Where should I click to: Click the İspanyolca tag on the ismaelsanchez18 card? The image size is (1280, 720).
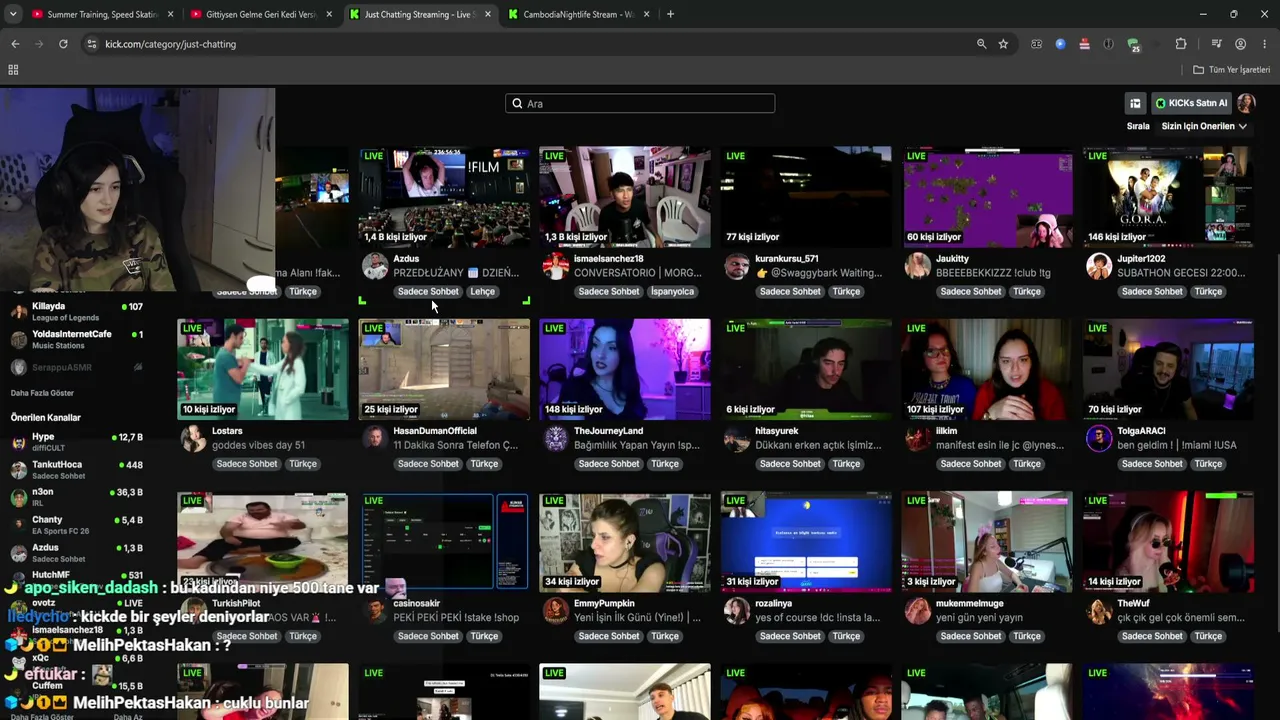click(672, 292)
